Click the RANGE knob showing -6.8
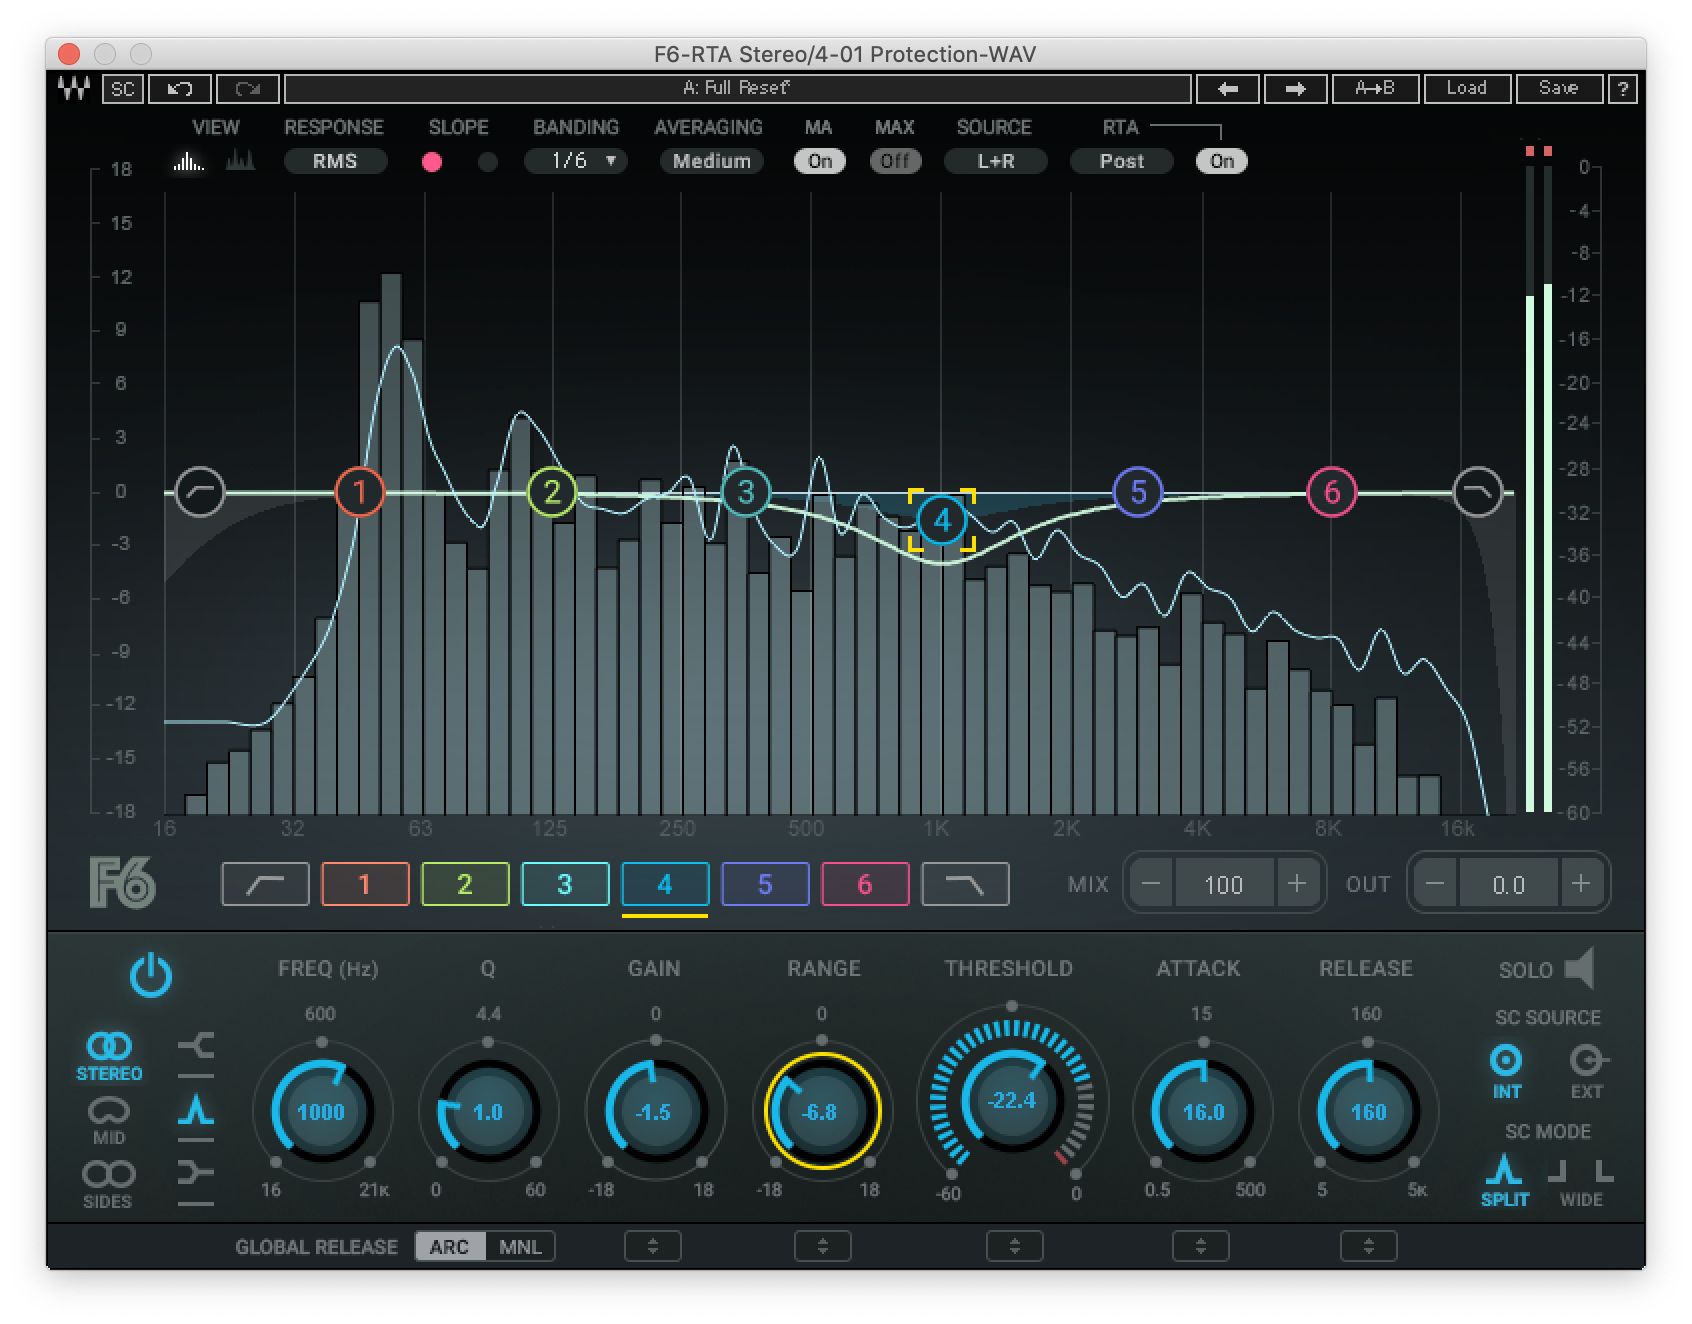Image resolution: width=1692 pixels, height=1324 pixels. 821,1111
